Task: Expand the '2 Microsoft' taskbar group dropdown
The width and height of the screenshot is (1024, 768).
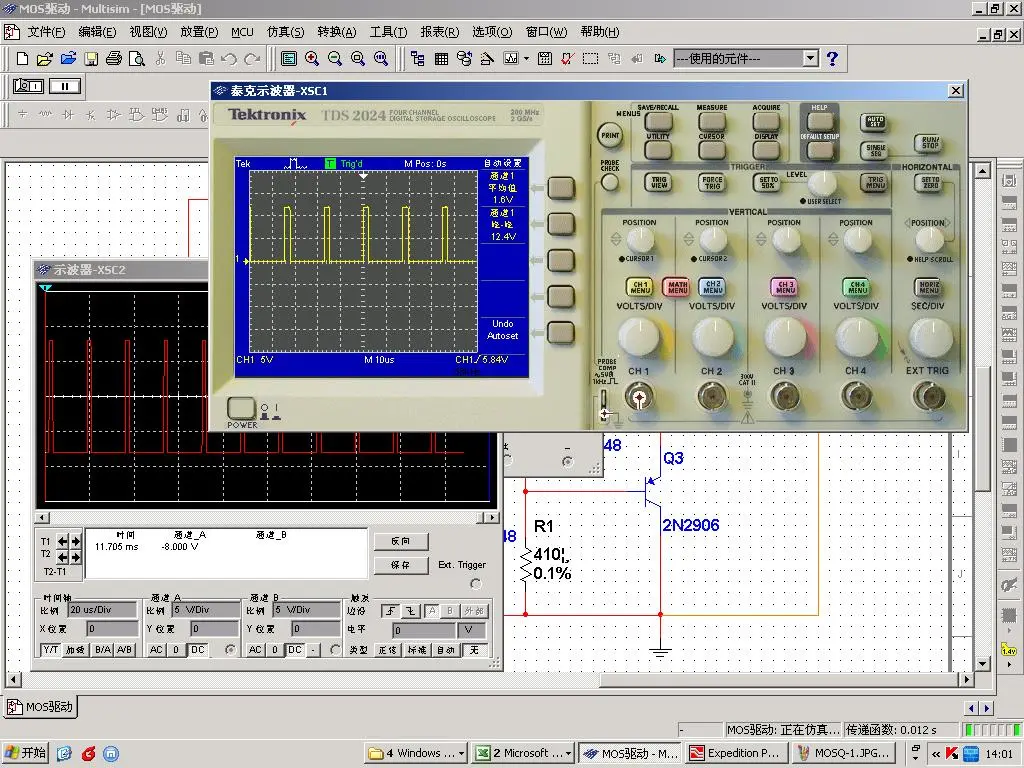Action: 568,753
